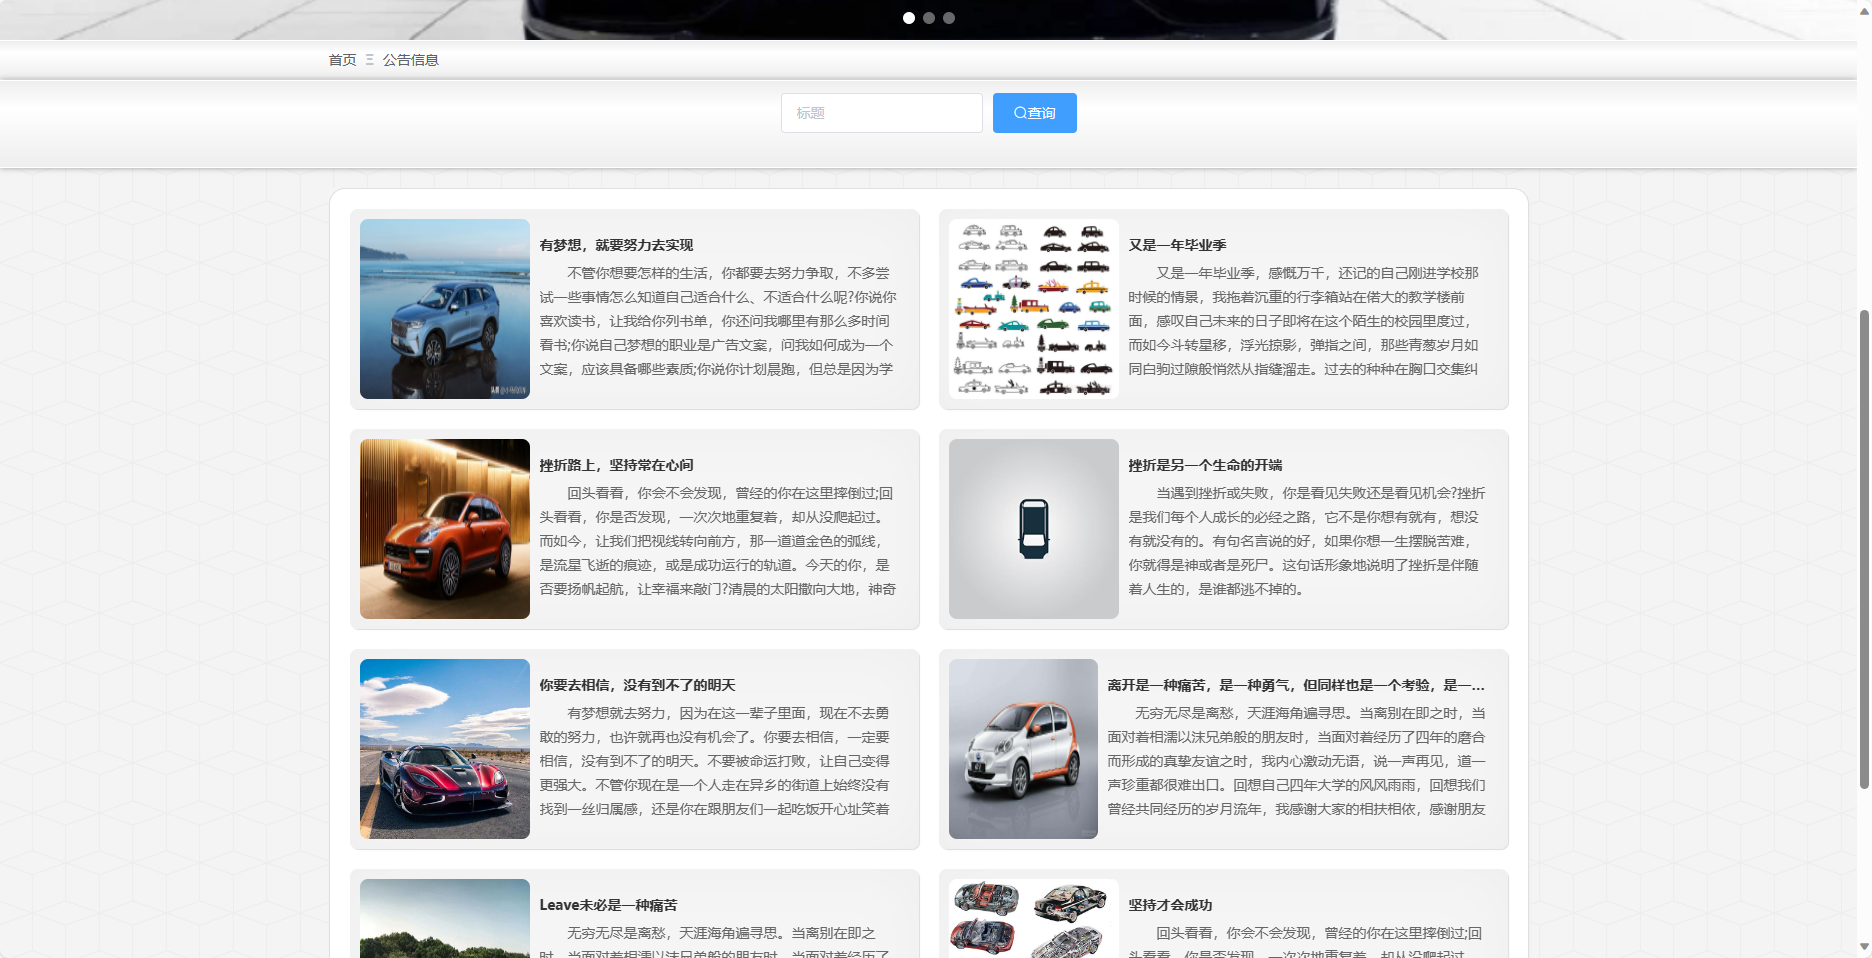Click the description text starting 不管你想要怎样的生活

tap(718, 321)
